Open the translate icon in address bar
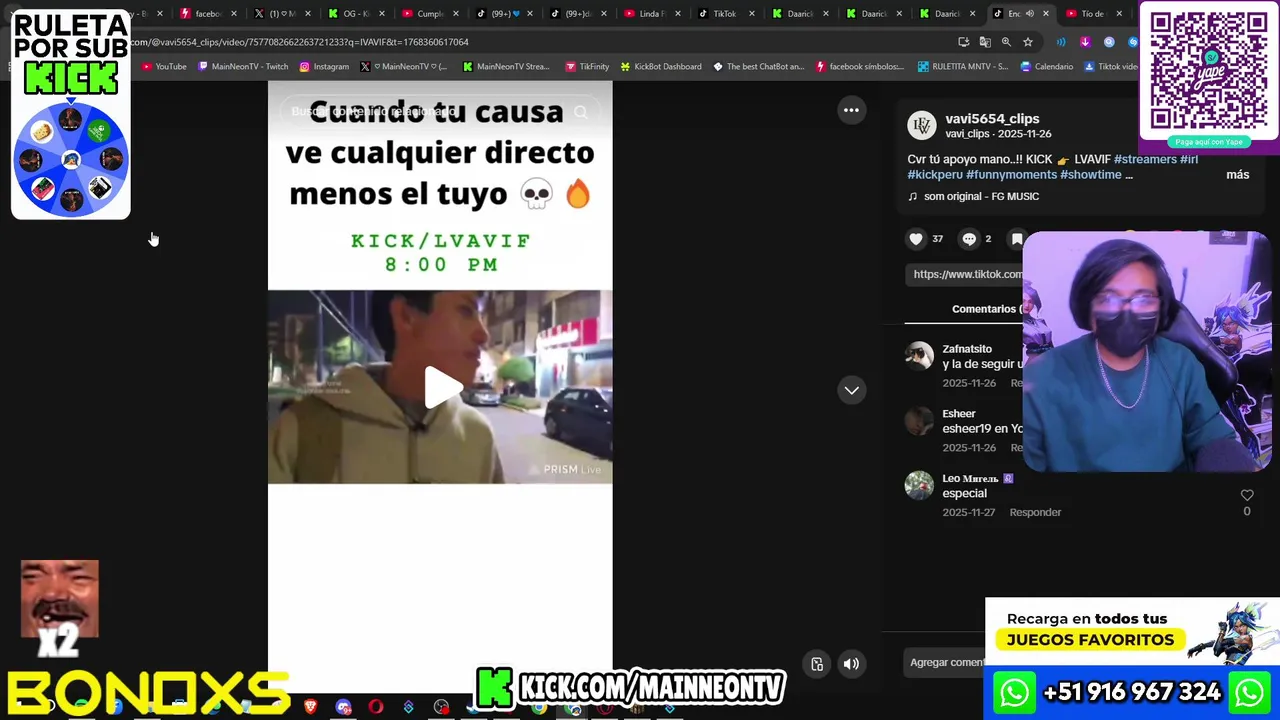The width and height of the screenshot is (1280, 720). [x=985, y=42]
